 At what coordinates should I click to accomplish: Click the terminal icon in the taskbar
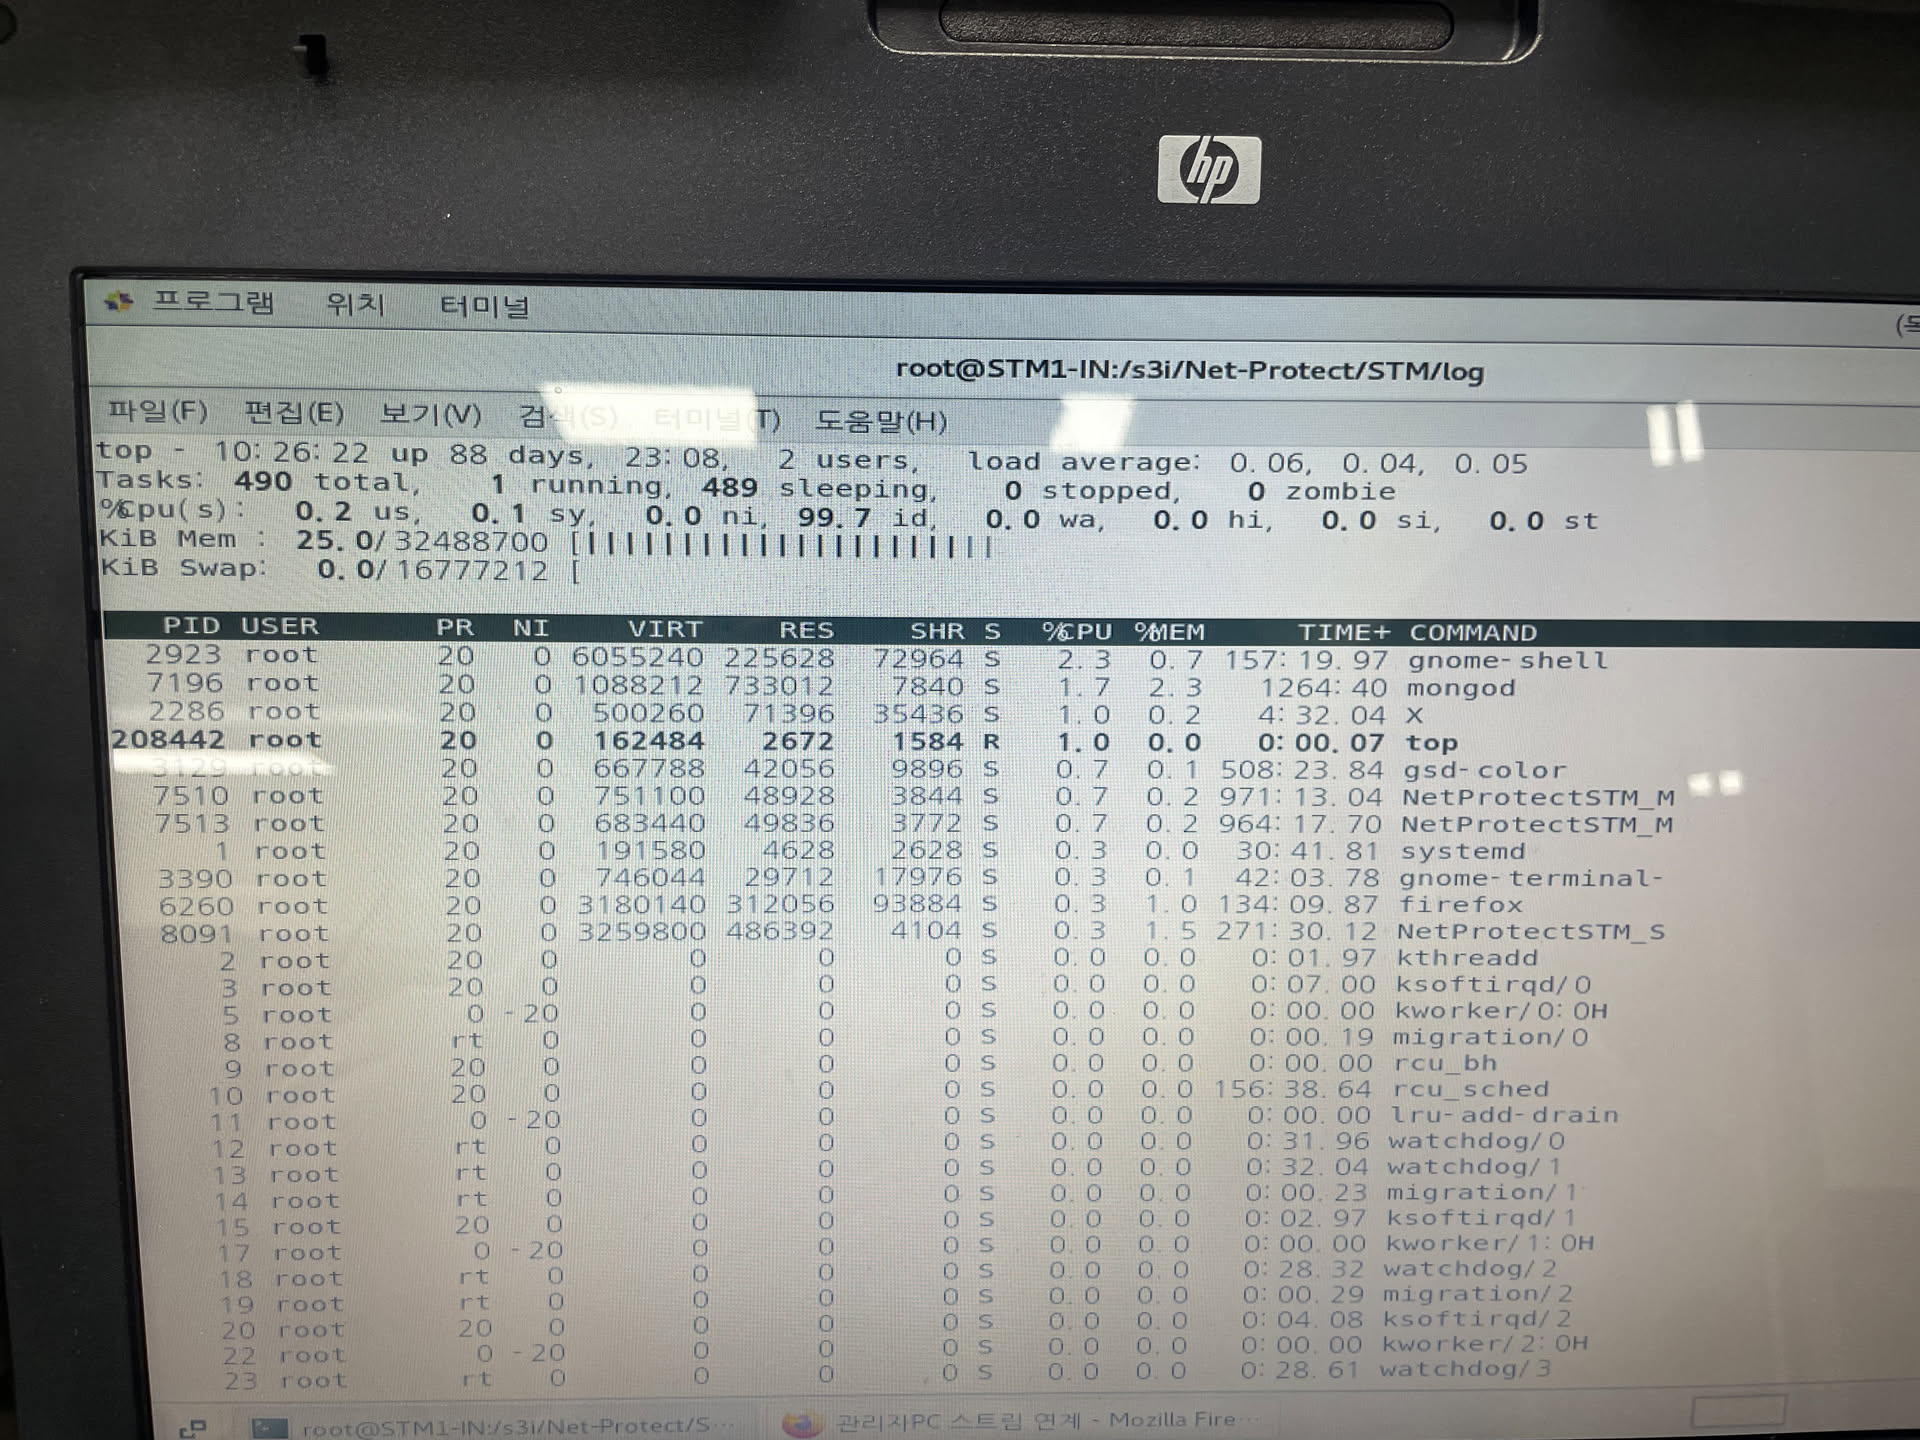click(x=268, y=1428)
